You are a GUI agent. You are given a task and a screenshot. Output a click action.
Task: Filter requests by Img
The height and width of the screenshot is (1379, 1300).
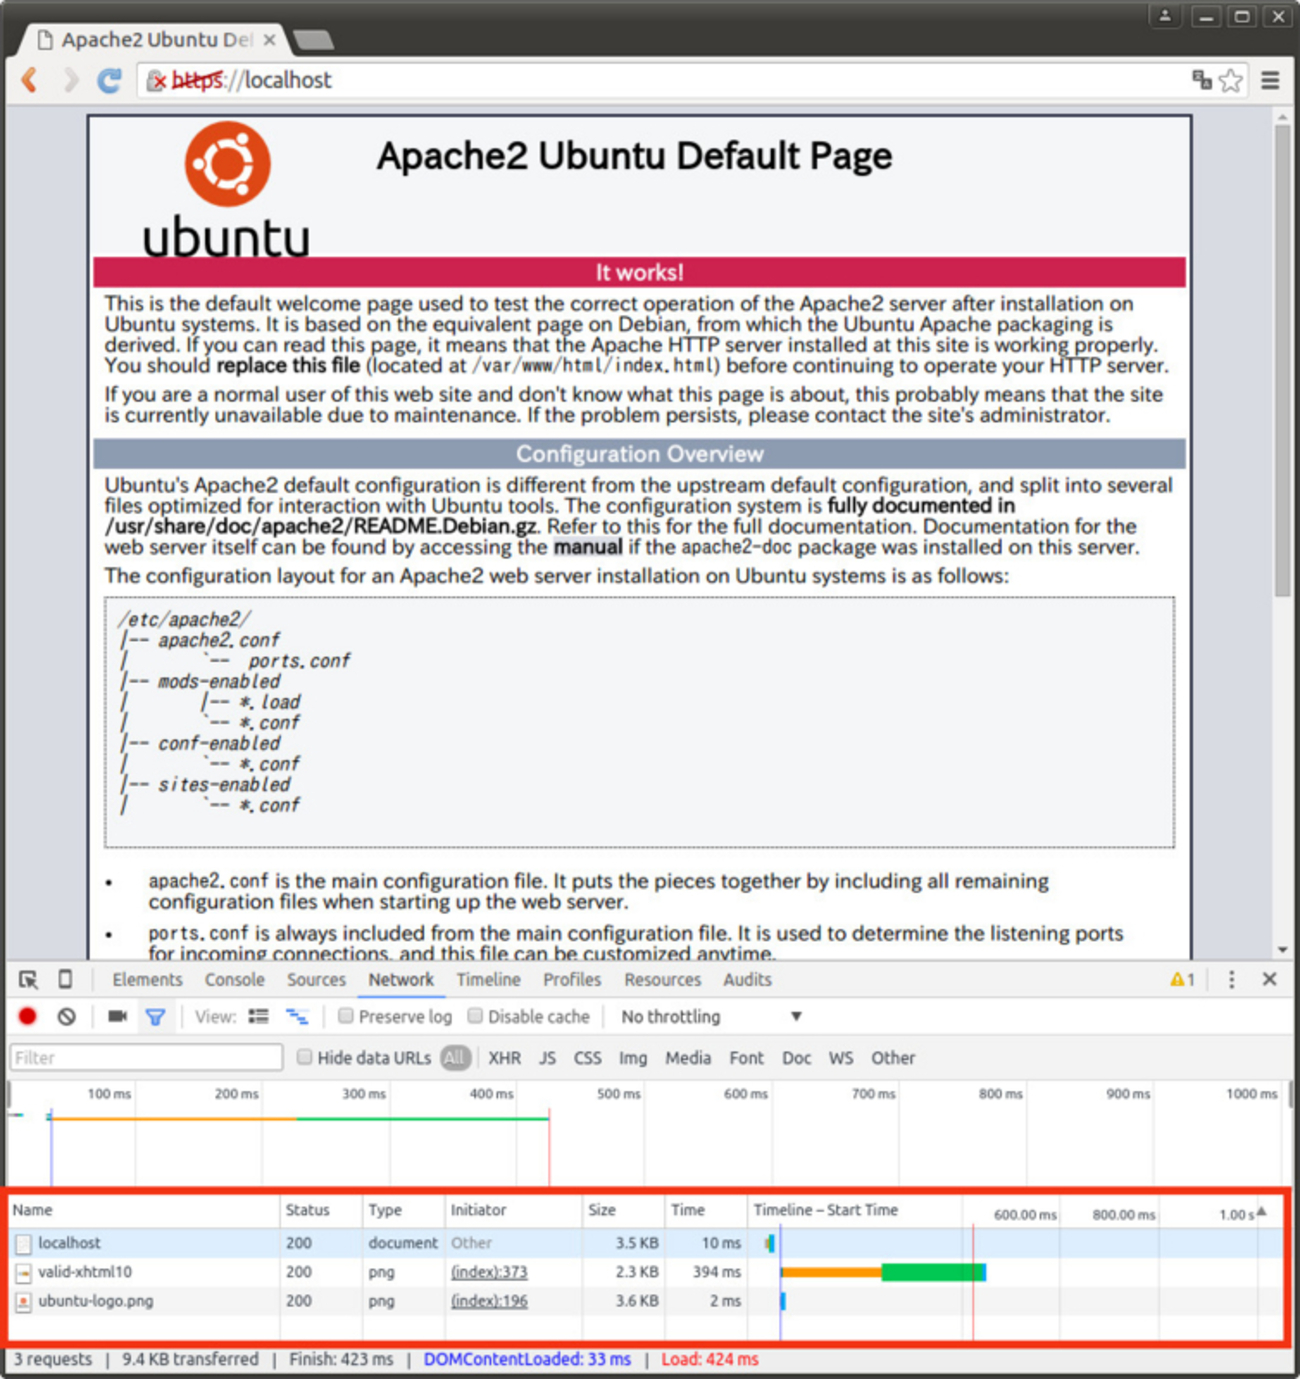[633, 1058]
